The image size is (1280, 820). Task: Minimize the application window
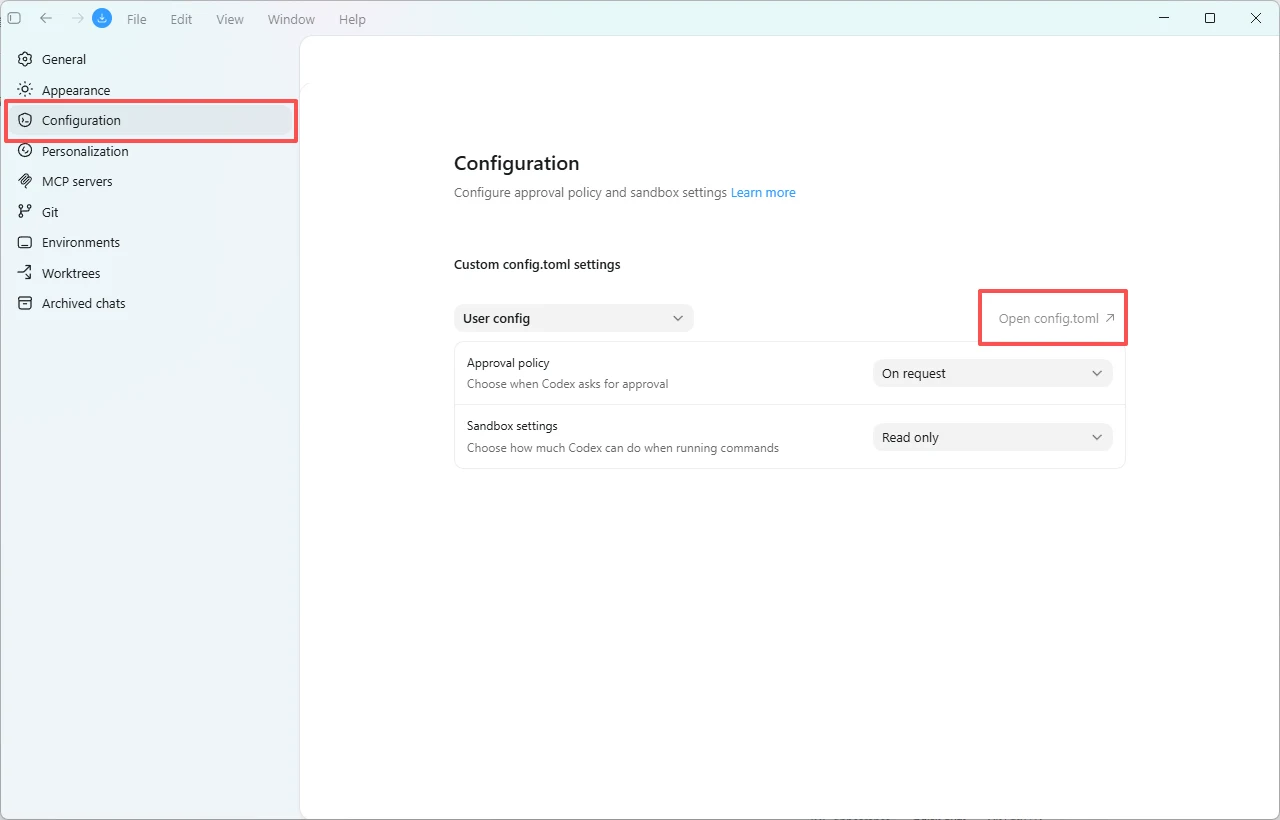(1164, 18)
